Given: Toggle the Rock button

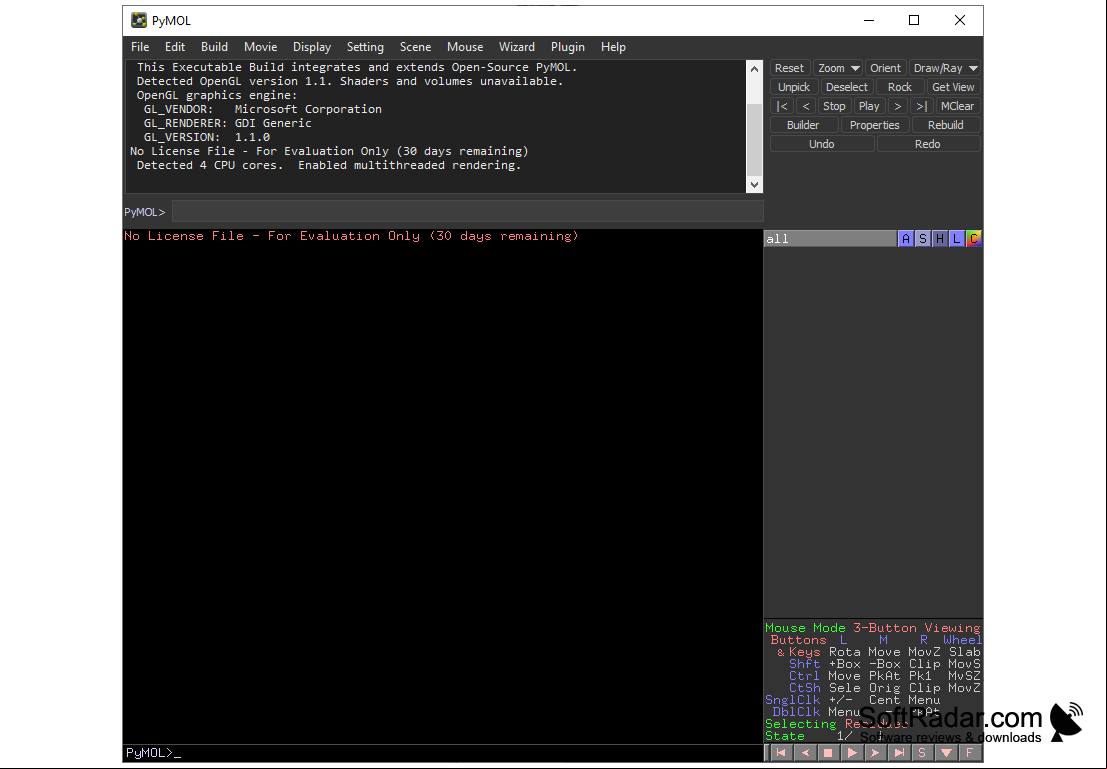Looking at the screenshot, I should pyautogui.click(x=899, y=87).
